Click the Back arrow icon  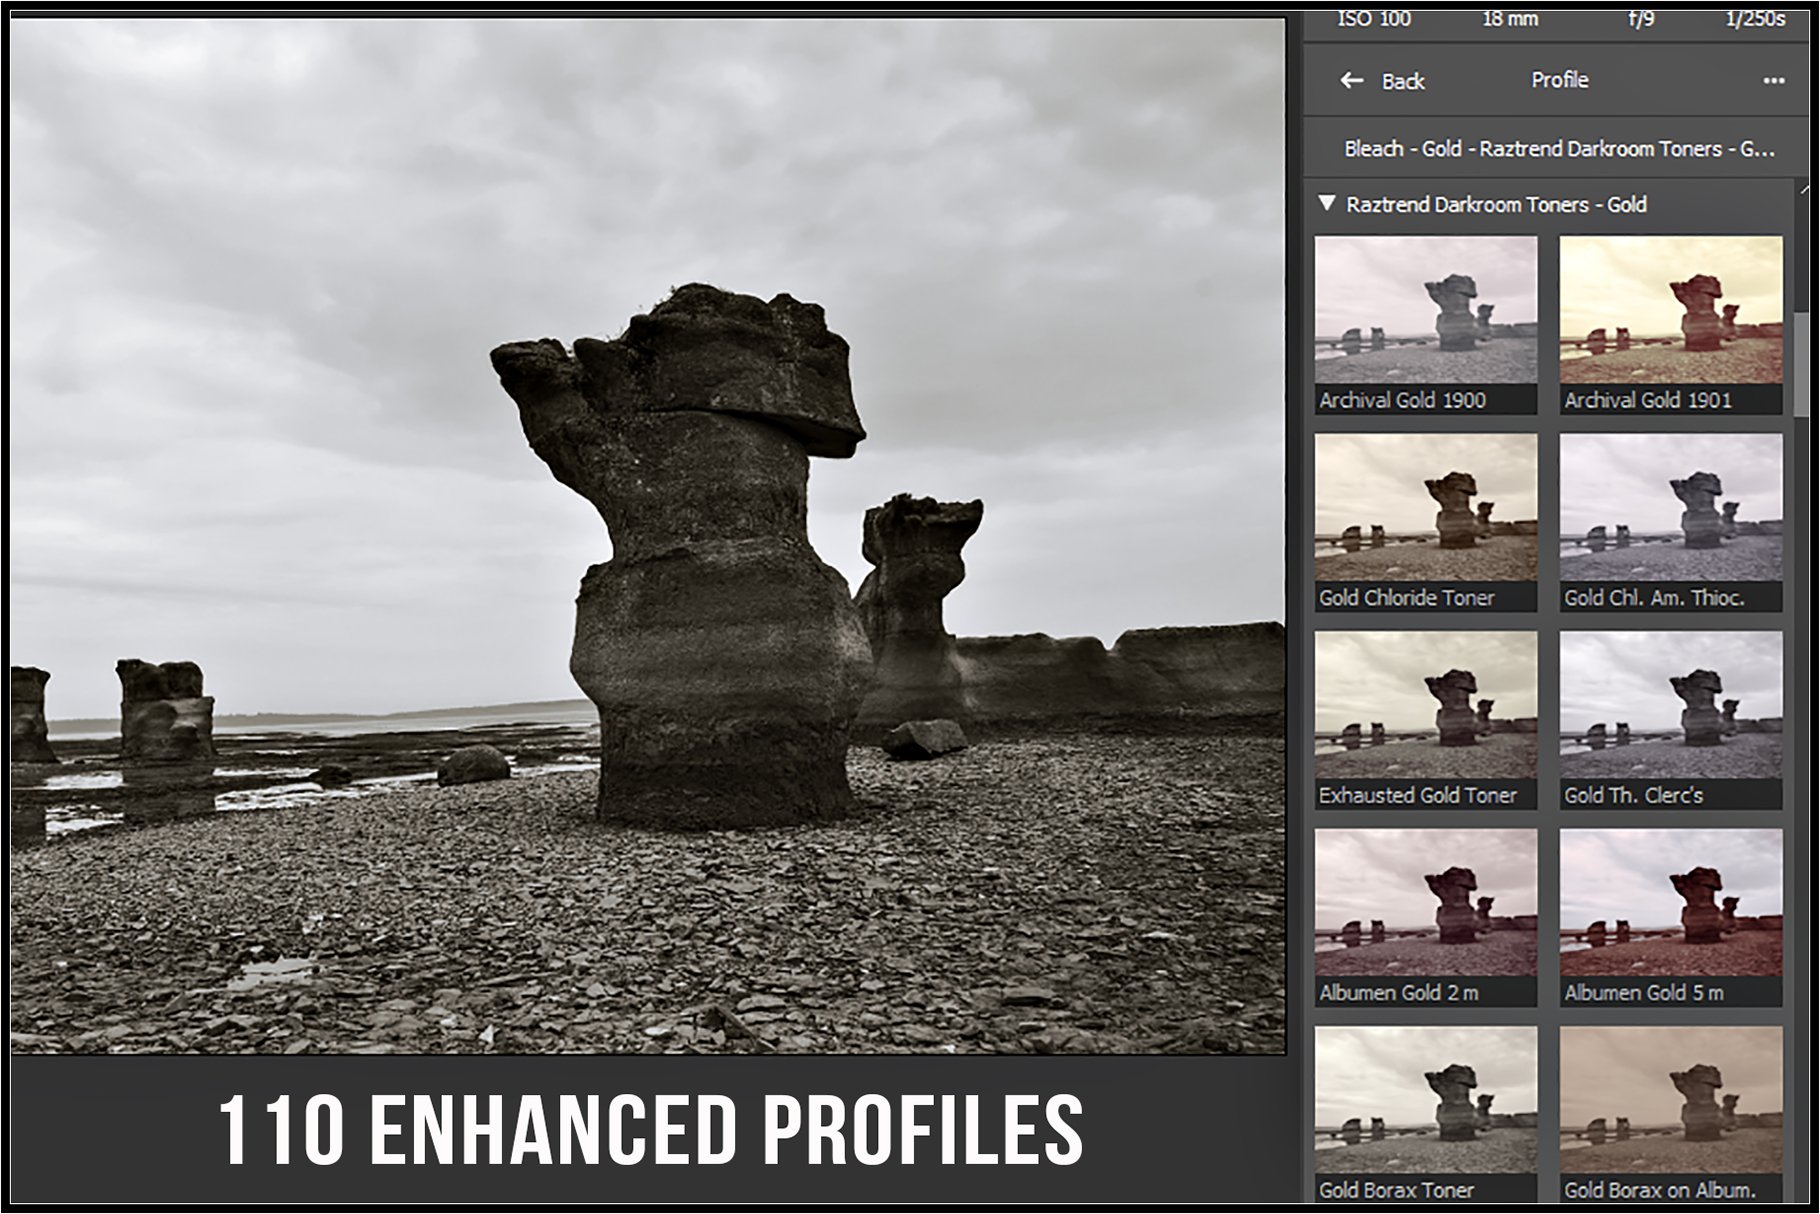(x=1351, y=81)
